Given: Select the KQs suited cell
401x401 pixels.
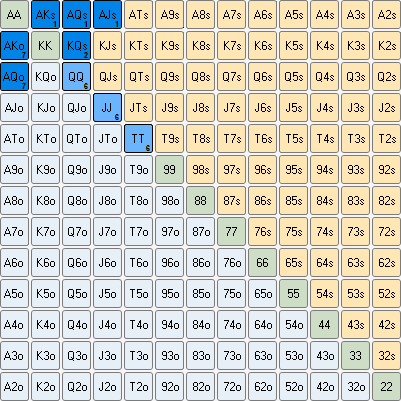Looking at the screenshot, I should tap(77, 46).
